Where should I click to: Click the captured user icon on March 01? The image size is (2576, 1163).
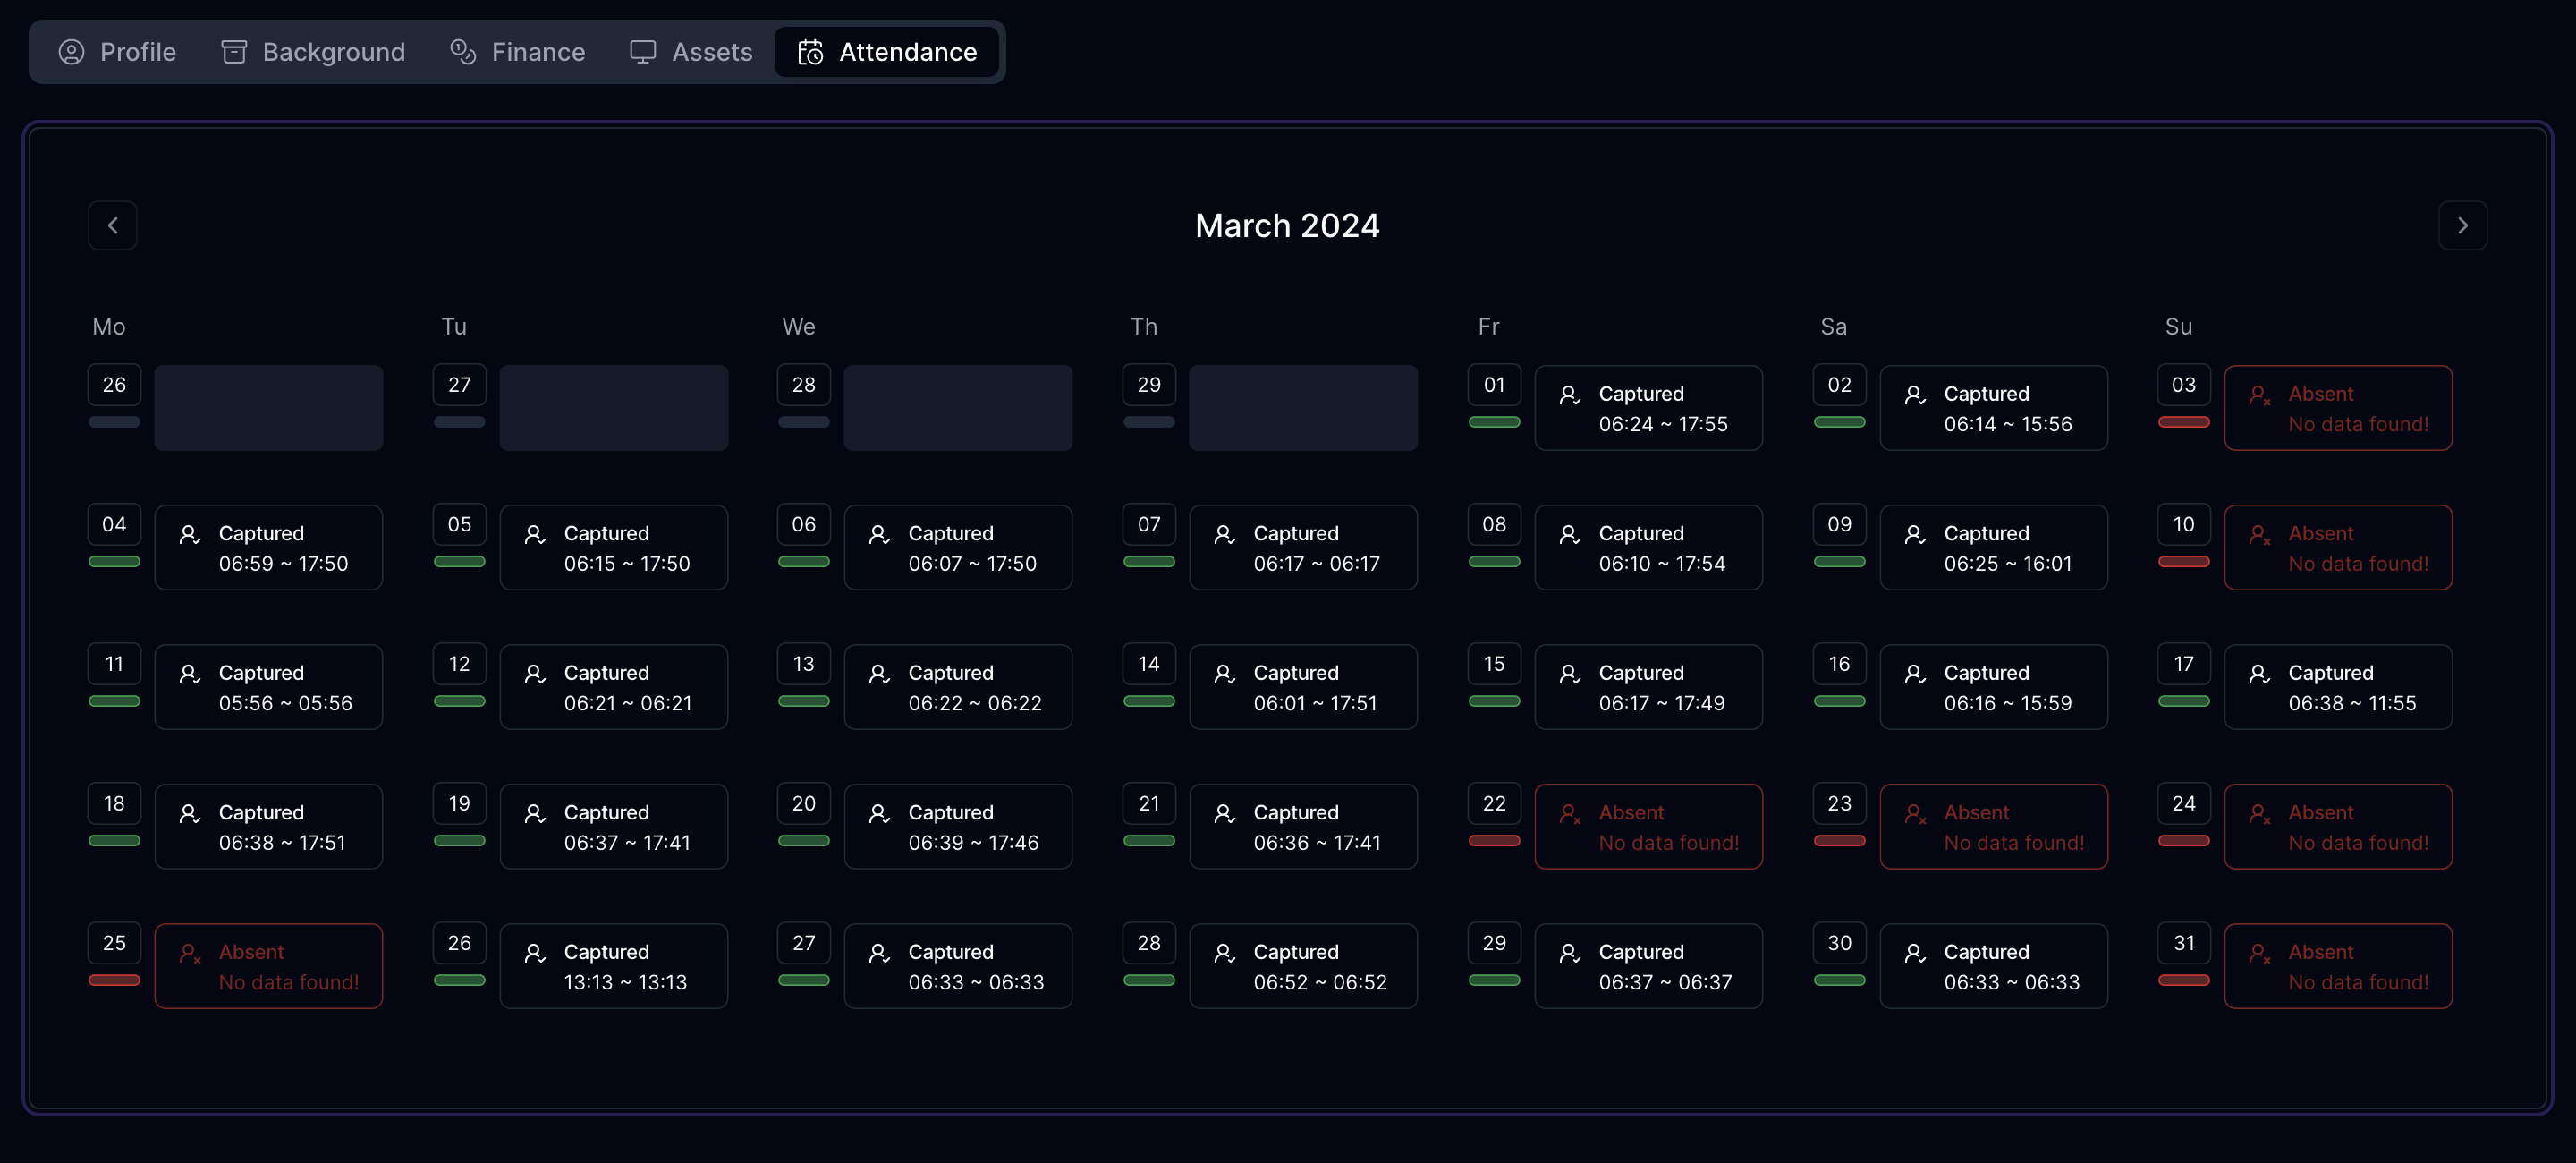click(x=1569, y=395)
